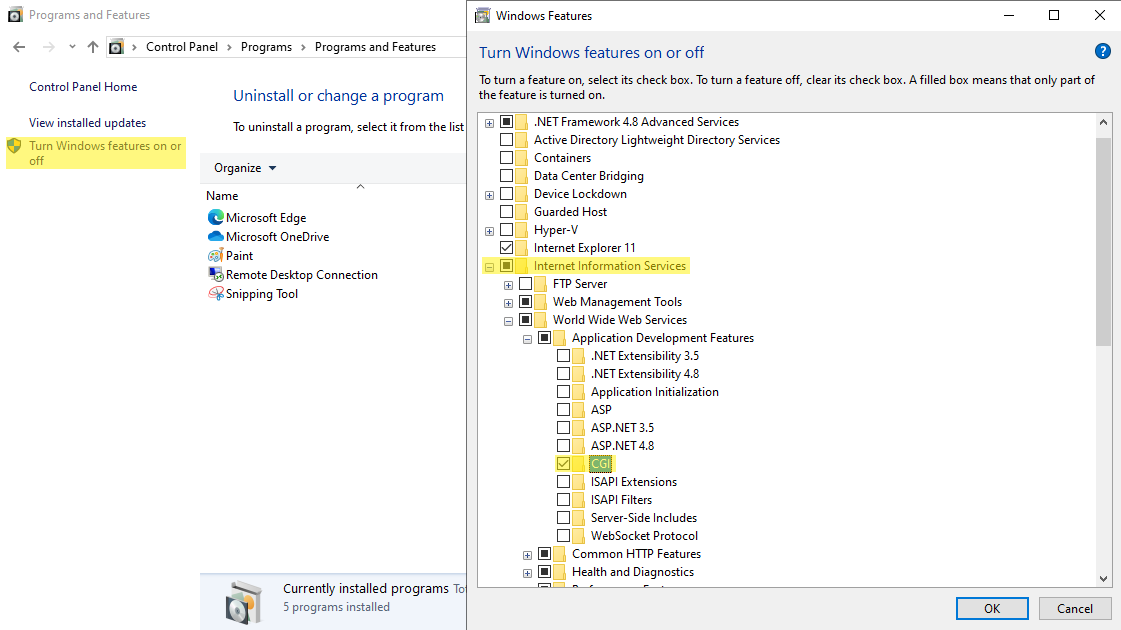Expand the Device Lockdown node
1121x630 pixels.
pos(490,195)
